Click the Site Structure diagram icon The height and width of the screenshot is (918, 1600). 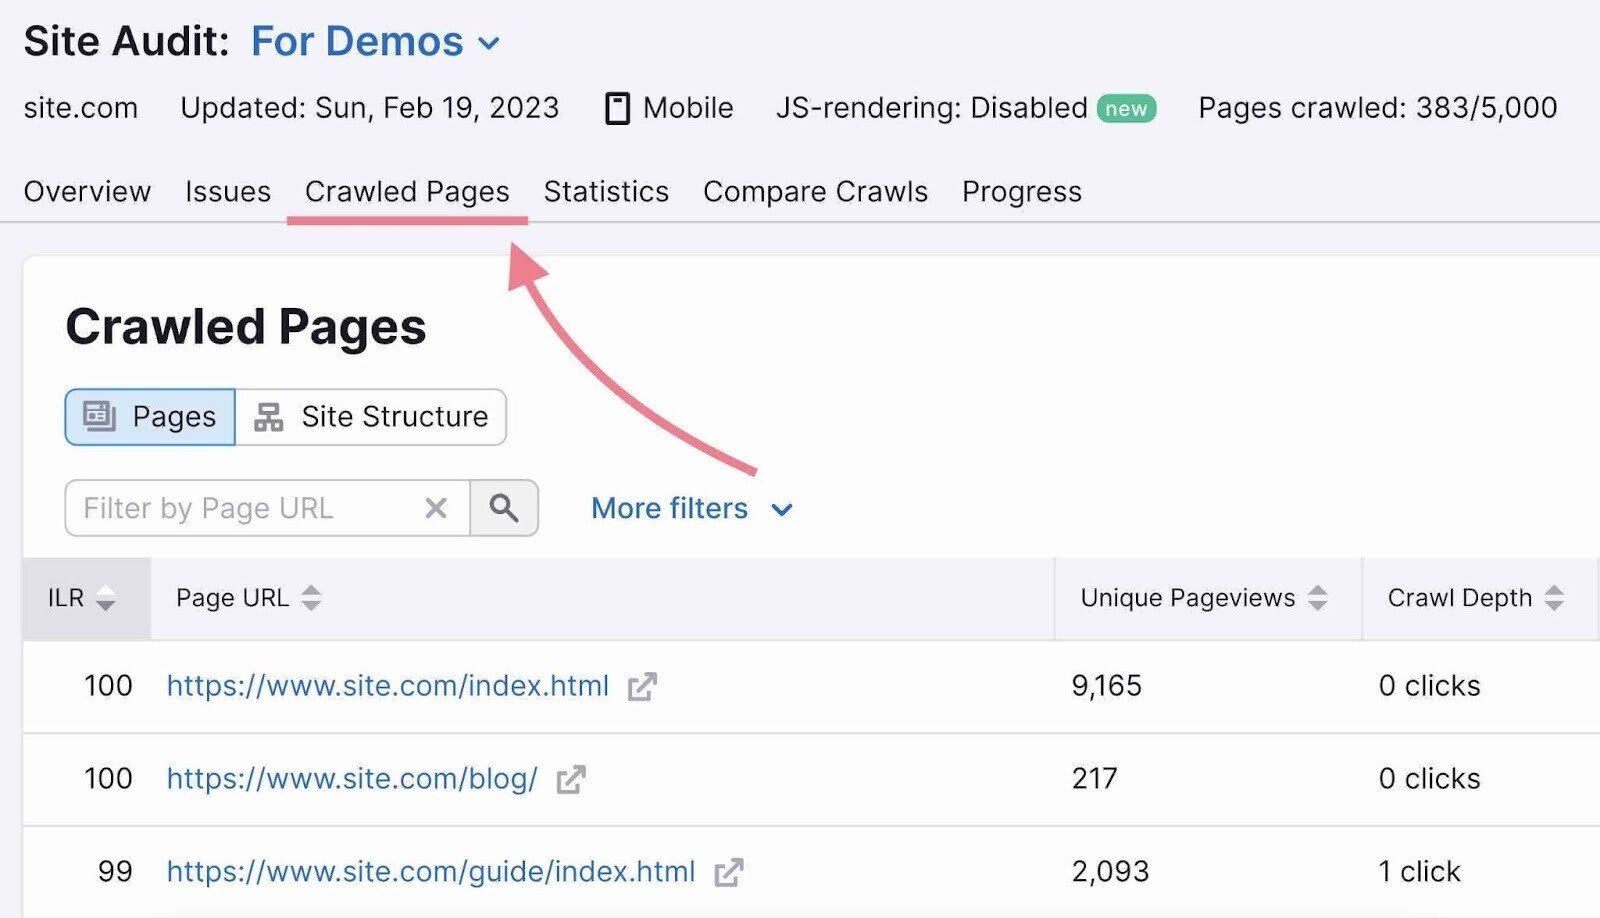coord(268,417)
